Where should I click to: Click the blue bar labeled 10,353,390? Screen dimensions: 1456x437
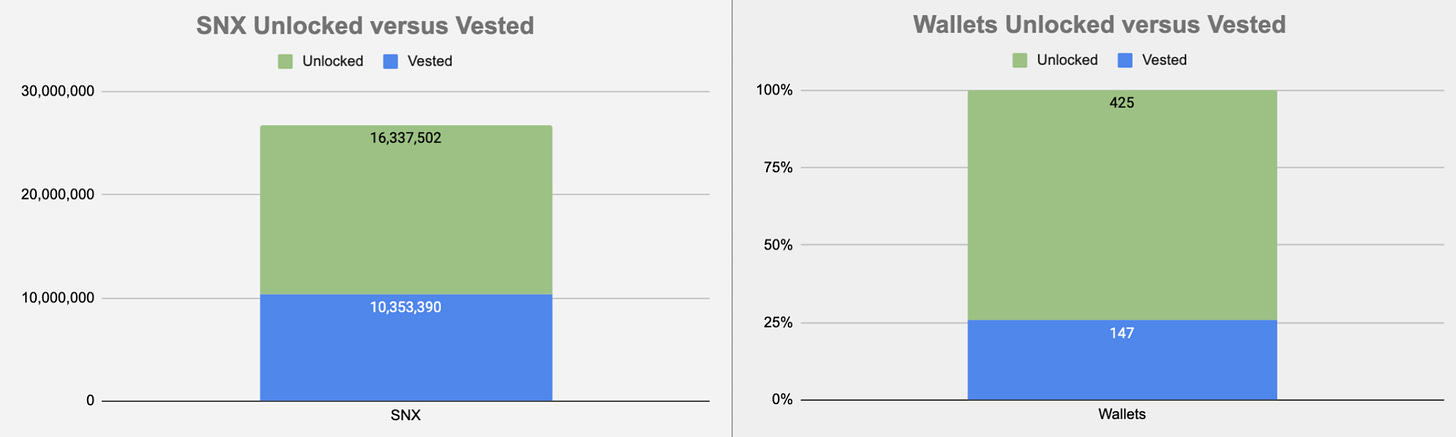(x=406, y=348)
